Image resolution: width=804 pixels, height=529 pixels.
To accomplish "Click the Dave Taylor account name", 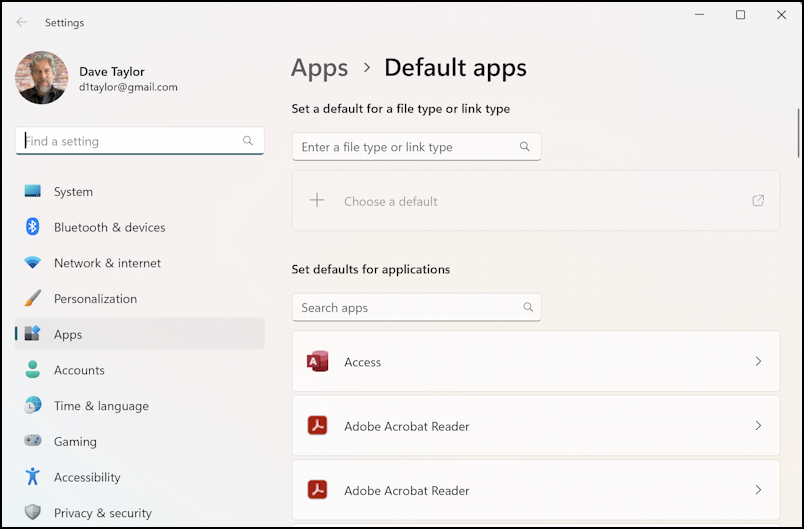I will point(112,71).
